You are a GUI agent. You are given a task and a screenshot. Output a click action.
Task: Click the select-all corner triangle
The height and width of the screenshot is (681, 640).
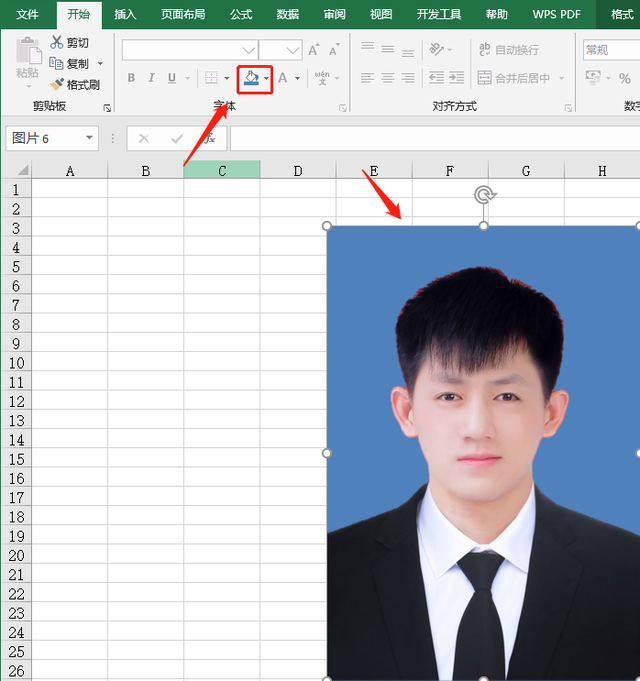click(x=22, y=170)
